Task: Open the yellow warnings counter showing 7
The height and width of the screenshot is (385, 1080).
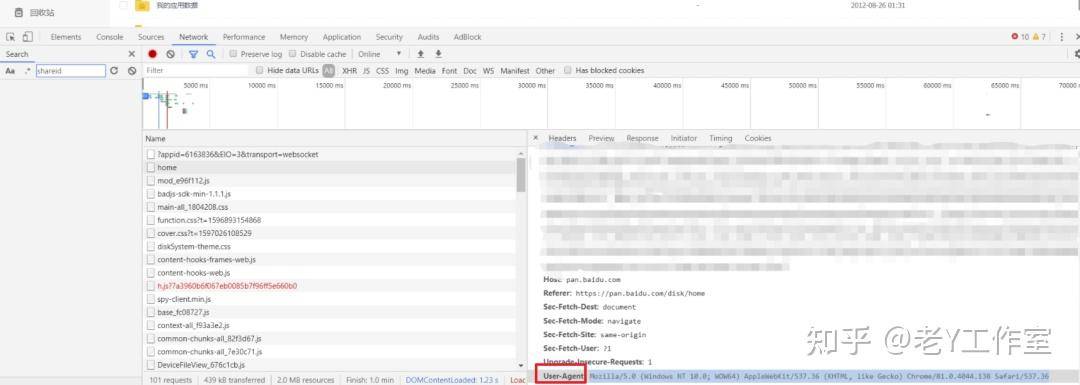Action: [x=1039, y=37]
